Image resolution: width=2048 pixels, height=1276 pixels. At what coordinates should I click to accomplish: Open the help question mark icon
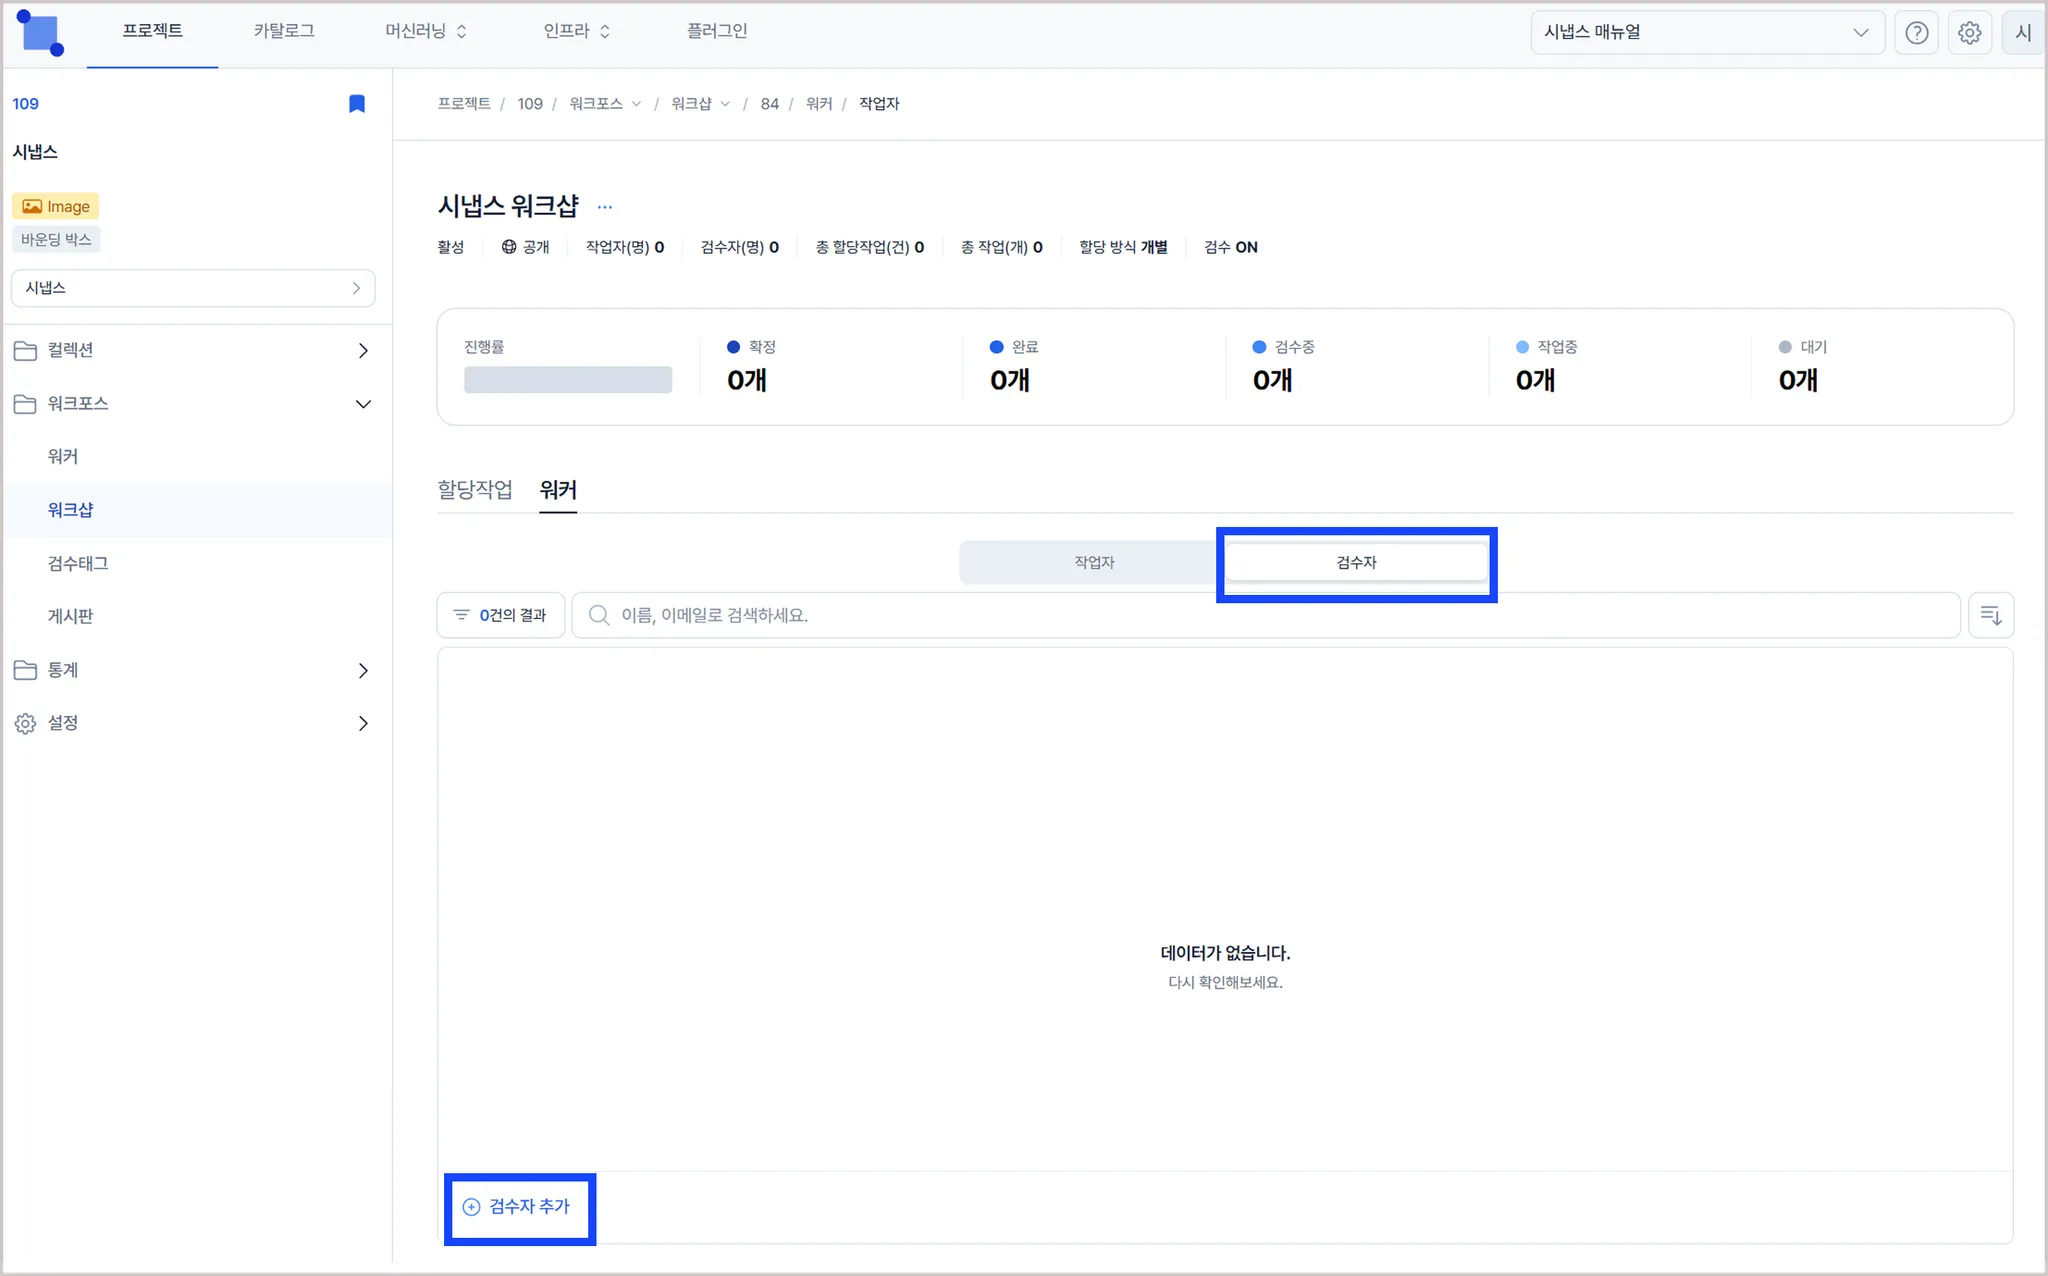click(x=1916, y=33)
